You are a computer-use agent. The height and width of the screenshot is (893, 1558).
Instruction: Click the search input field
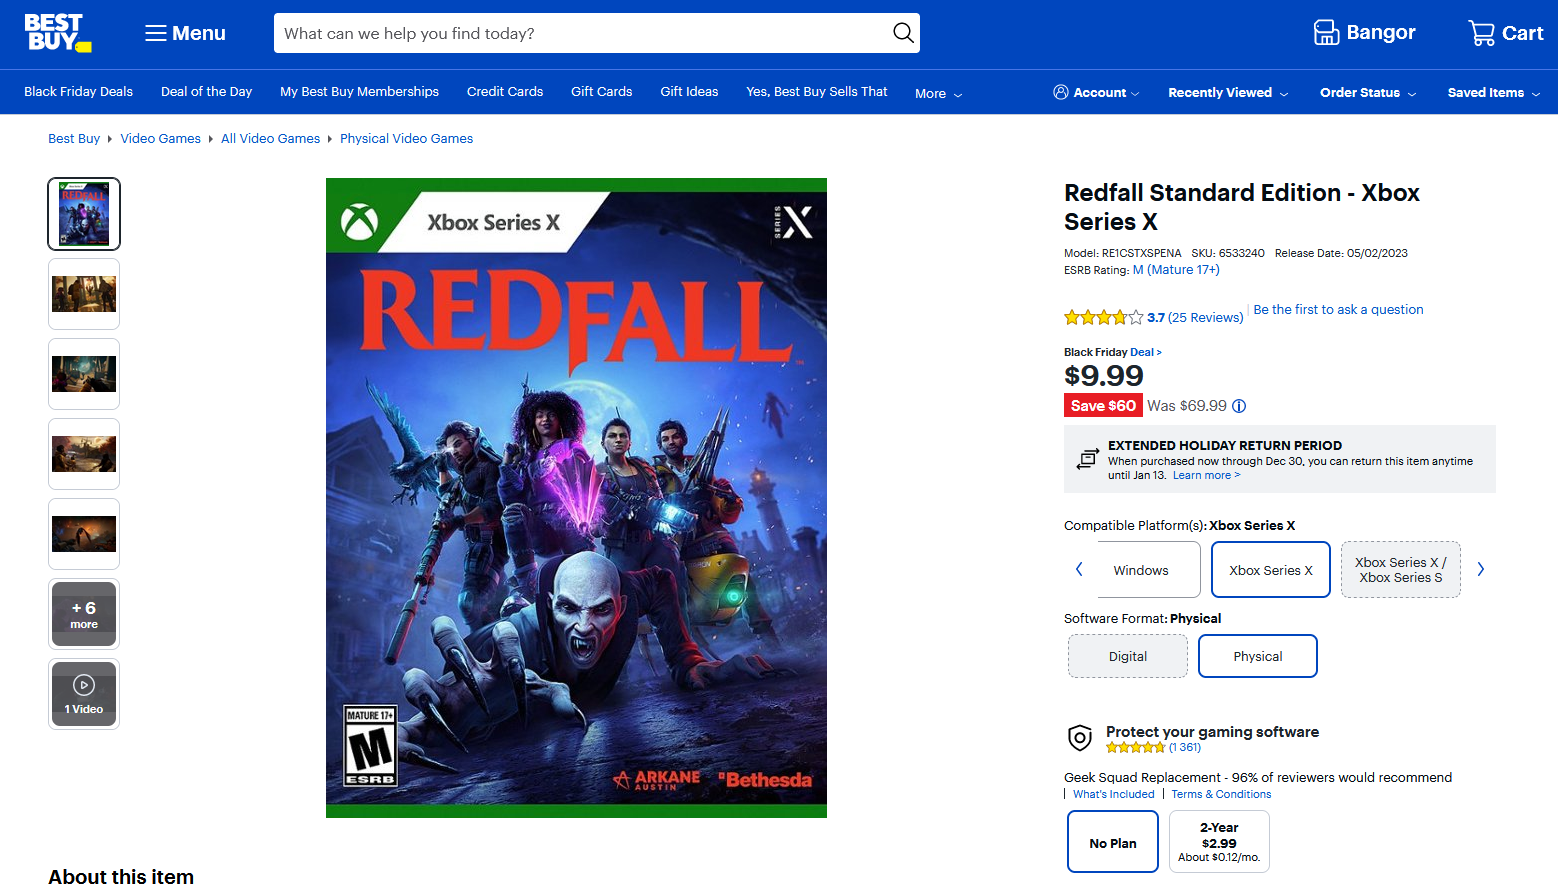click(580, 33)
